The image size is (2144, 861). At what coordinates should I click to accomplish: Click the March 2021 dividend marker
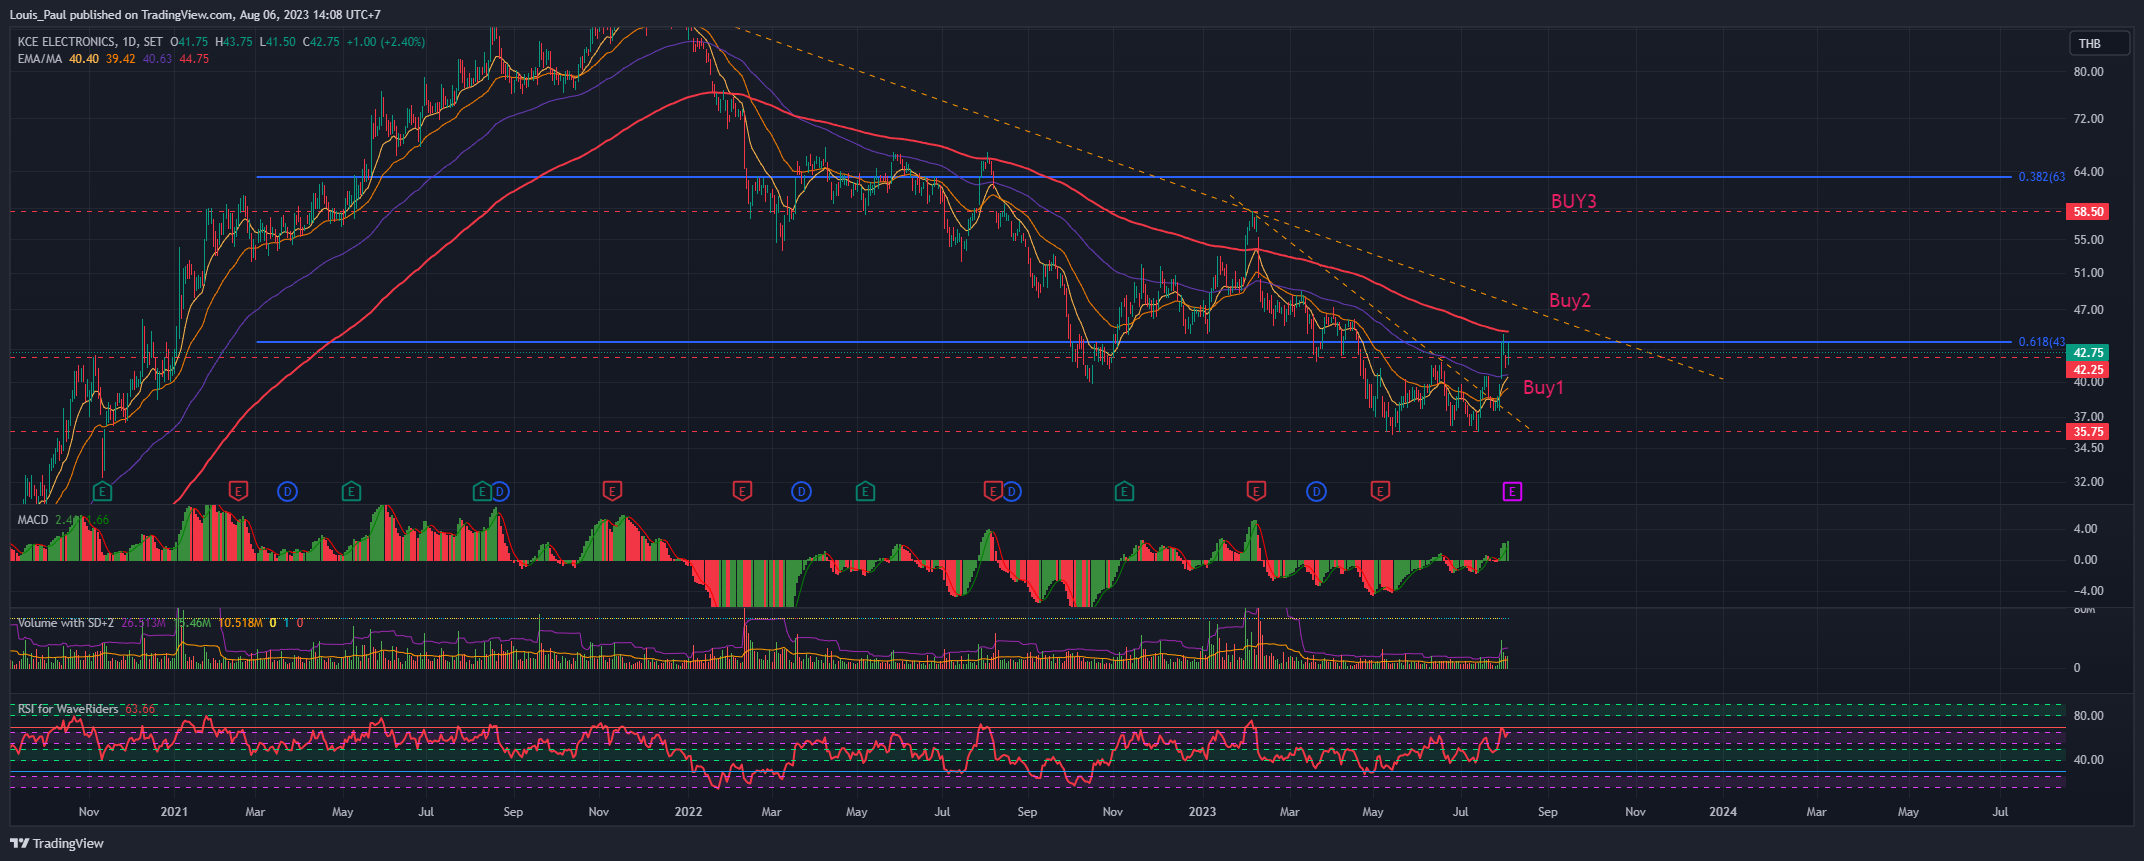pos(287,491)
